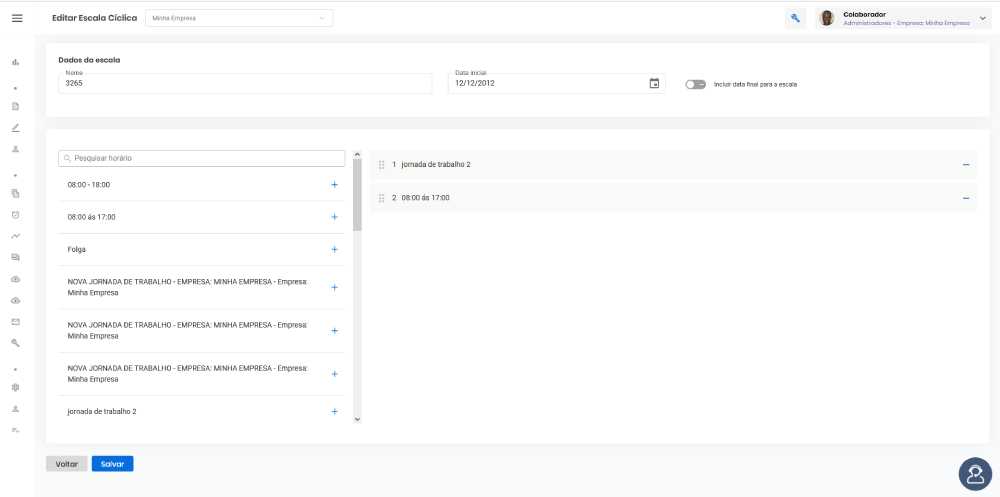Click the Editar Escala Cíclica title
The height and width of the screenshot is (497, 1000).
(94, 18)
